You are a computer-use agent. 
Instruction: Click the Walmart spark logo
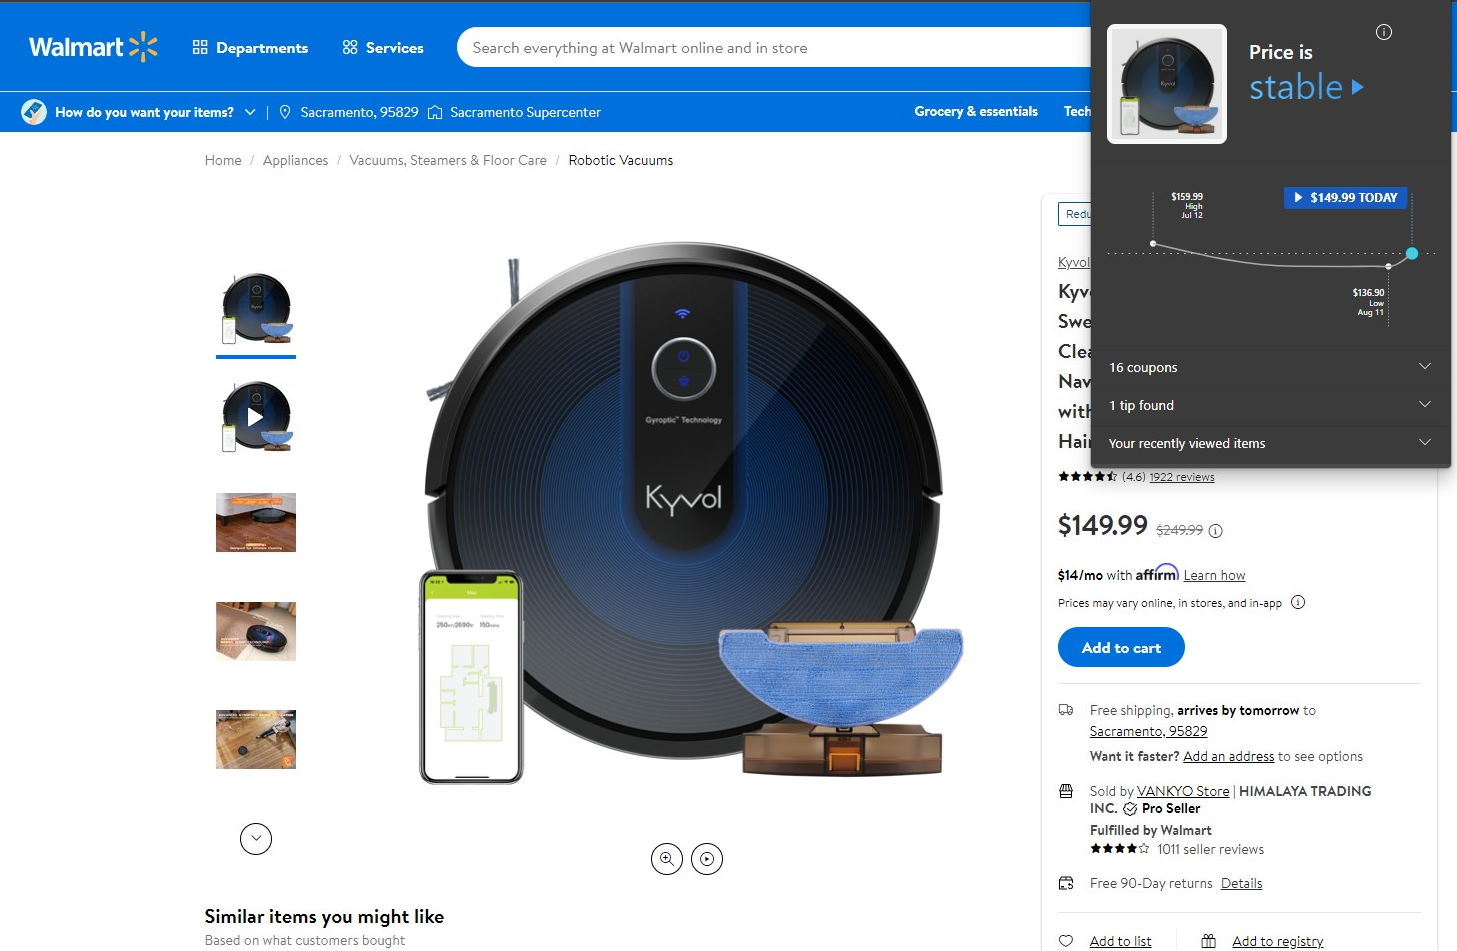pos(143,47)
